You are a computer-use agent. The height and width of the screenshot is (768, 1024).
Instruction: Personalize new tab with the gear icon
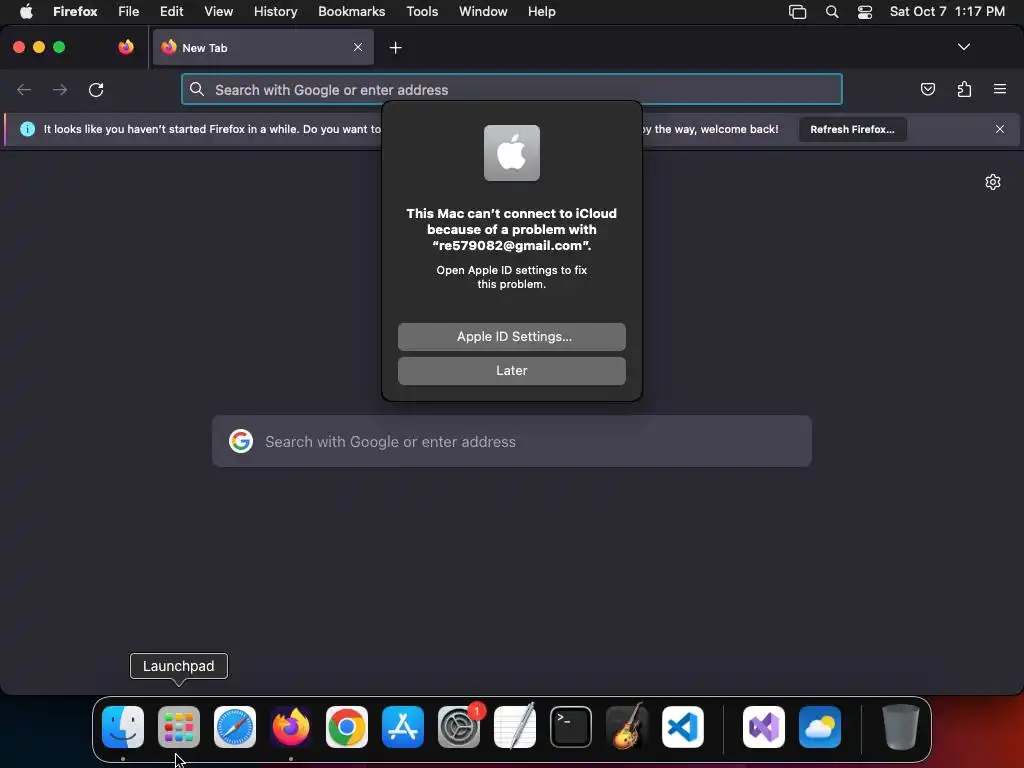993,182
